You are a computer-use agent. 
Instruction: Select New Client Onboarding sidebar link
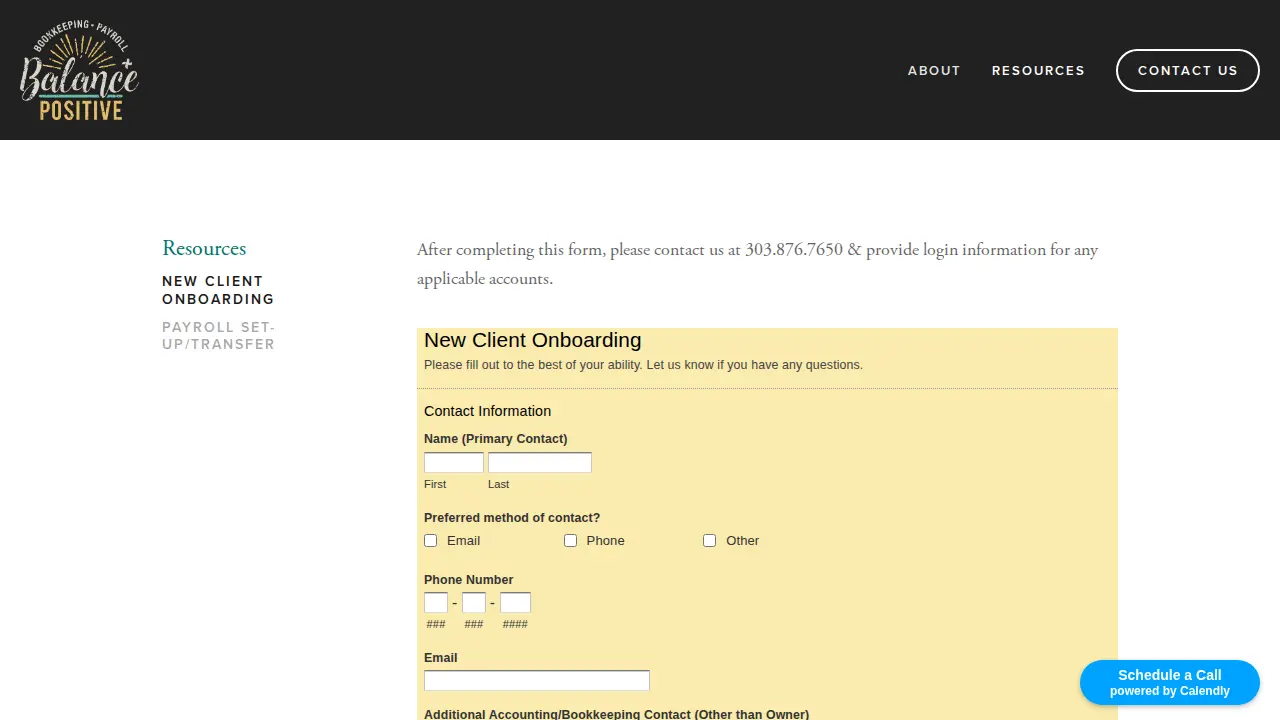[218, 290]
